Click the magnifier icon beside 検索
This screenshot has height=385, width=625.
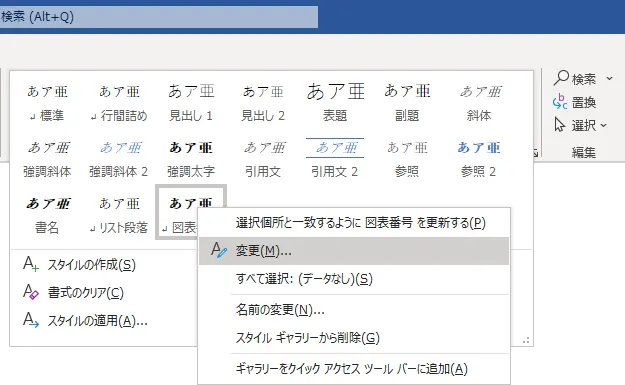561,78
